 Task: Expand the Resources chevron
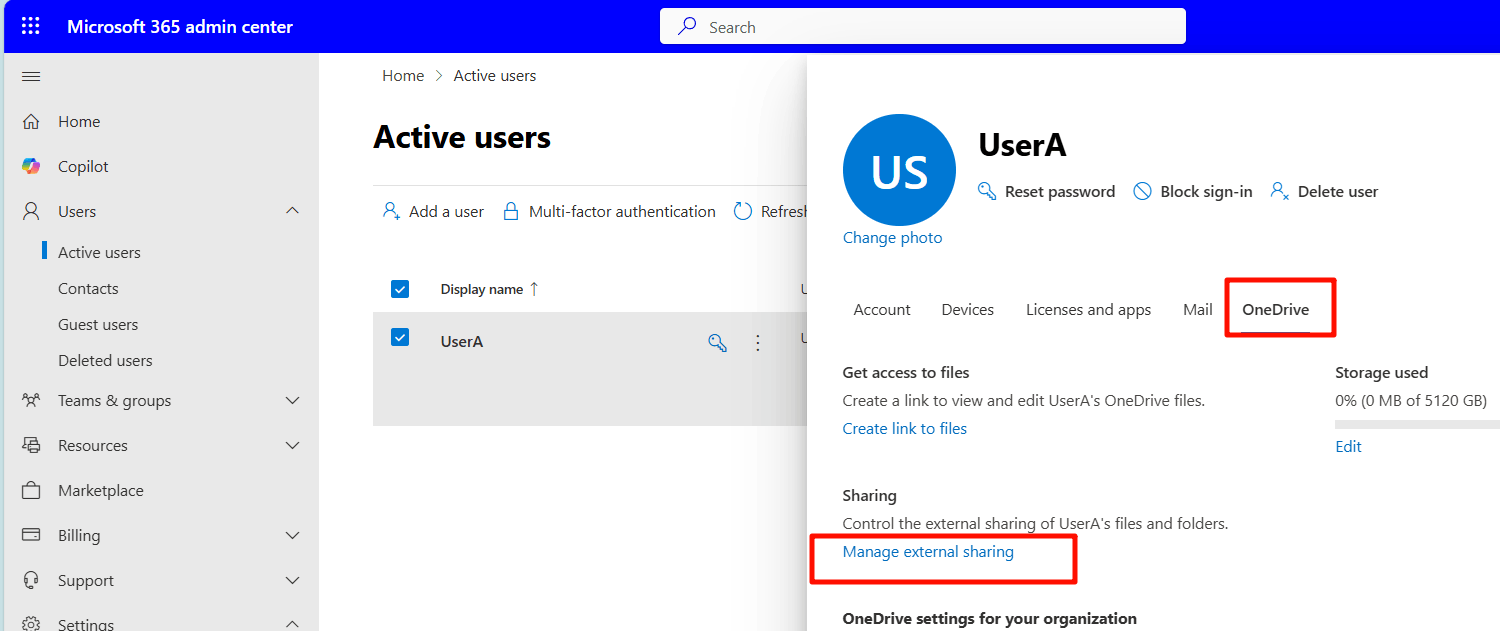pyautogui.click(x=292, y=445)
